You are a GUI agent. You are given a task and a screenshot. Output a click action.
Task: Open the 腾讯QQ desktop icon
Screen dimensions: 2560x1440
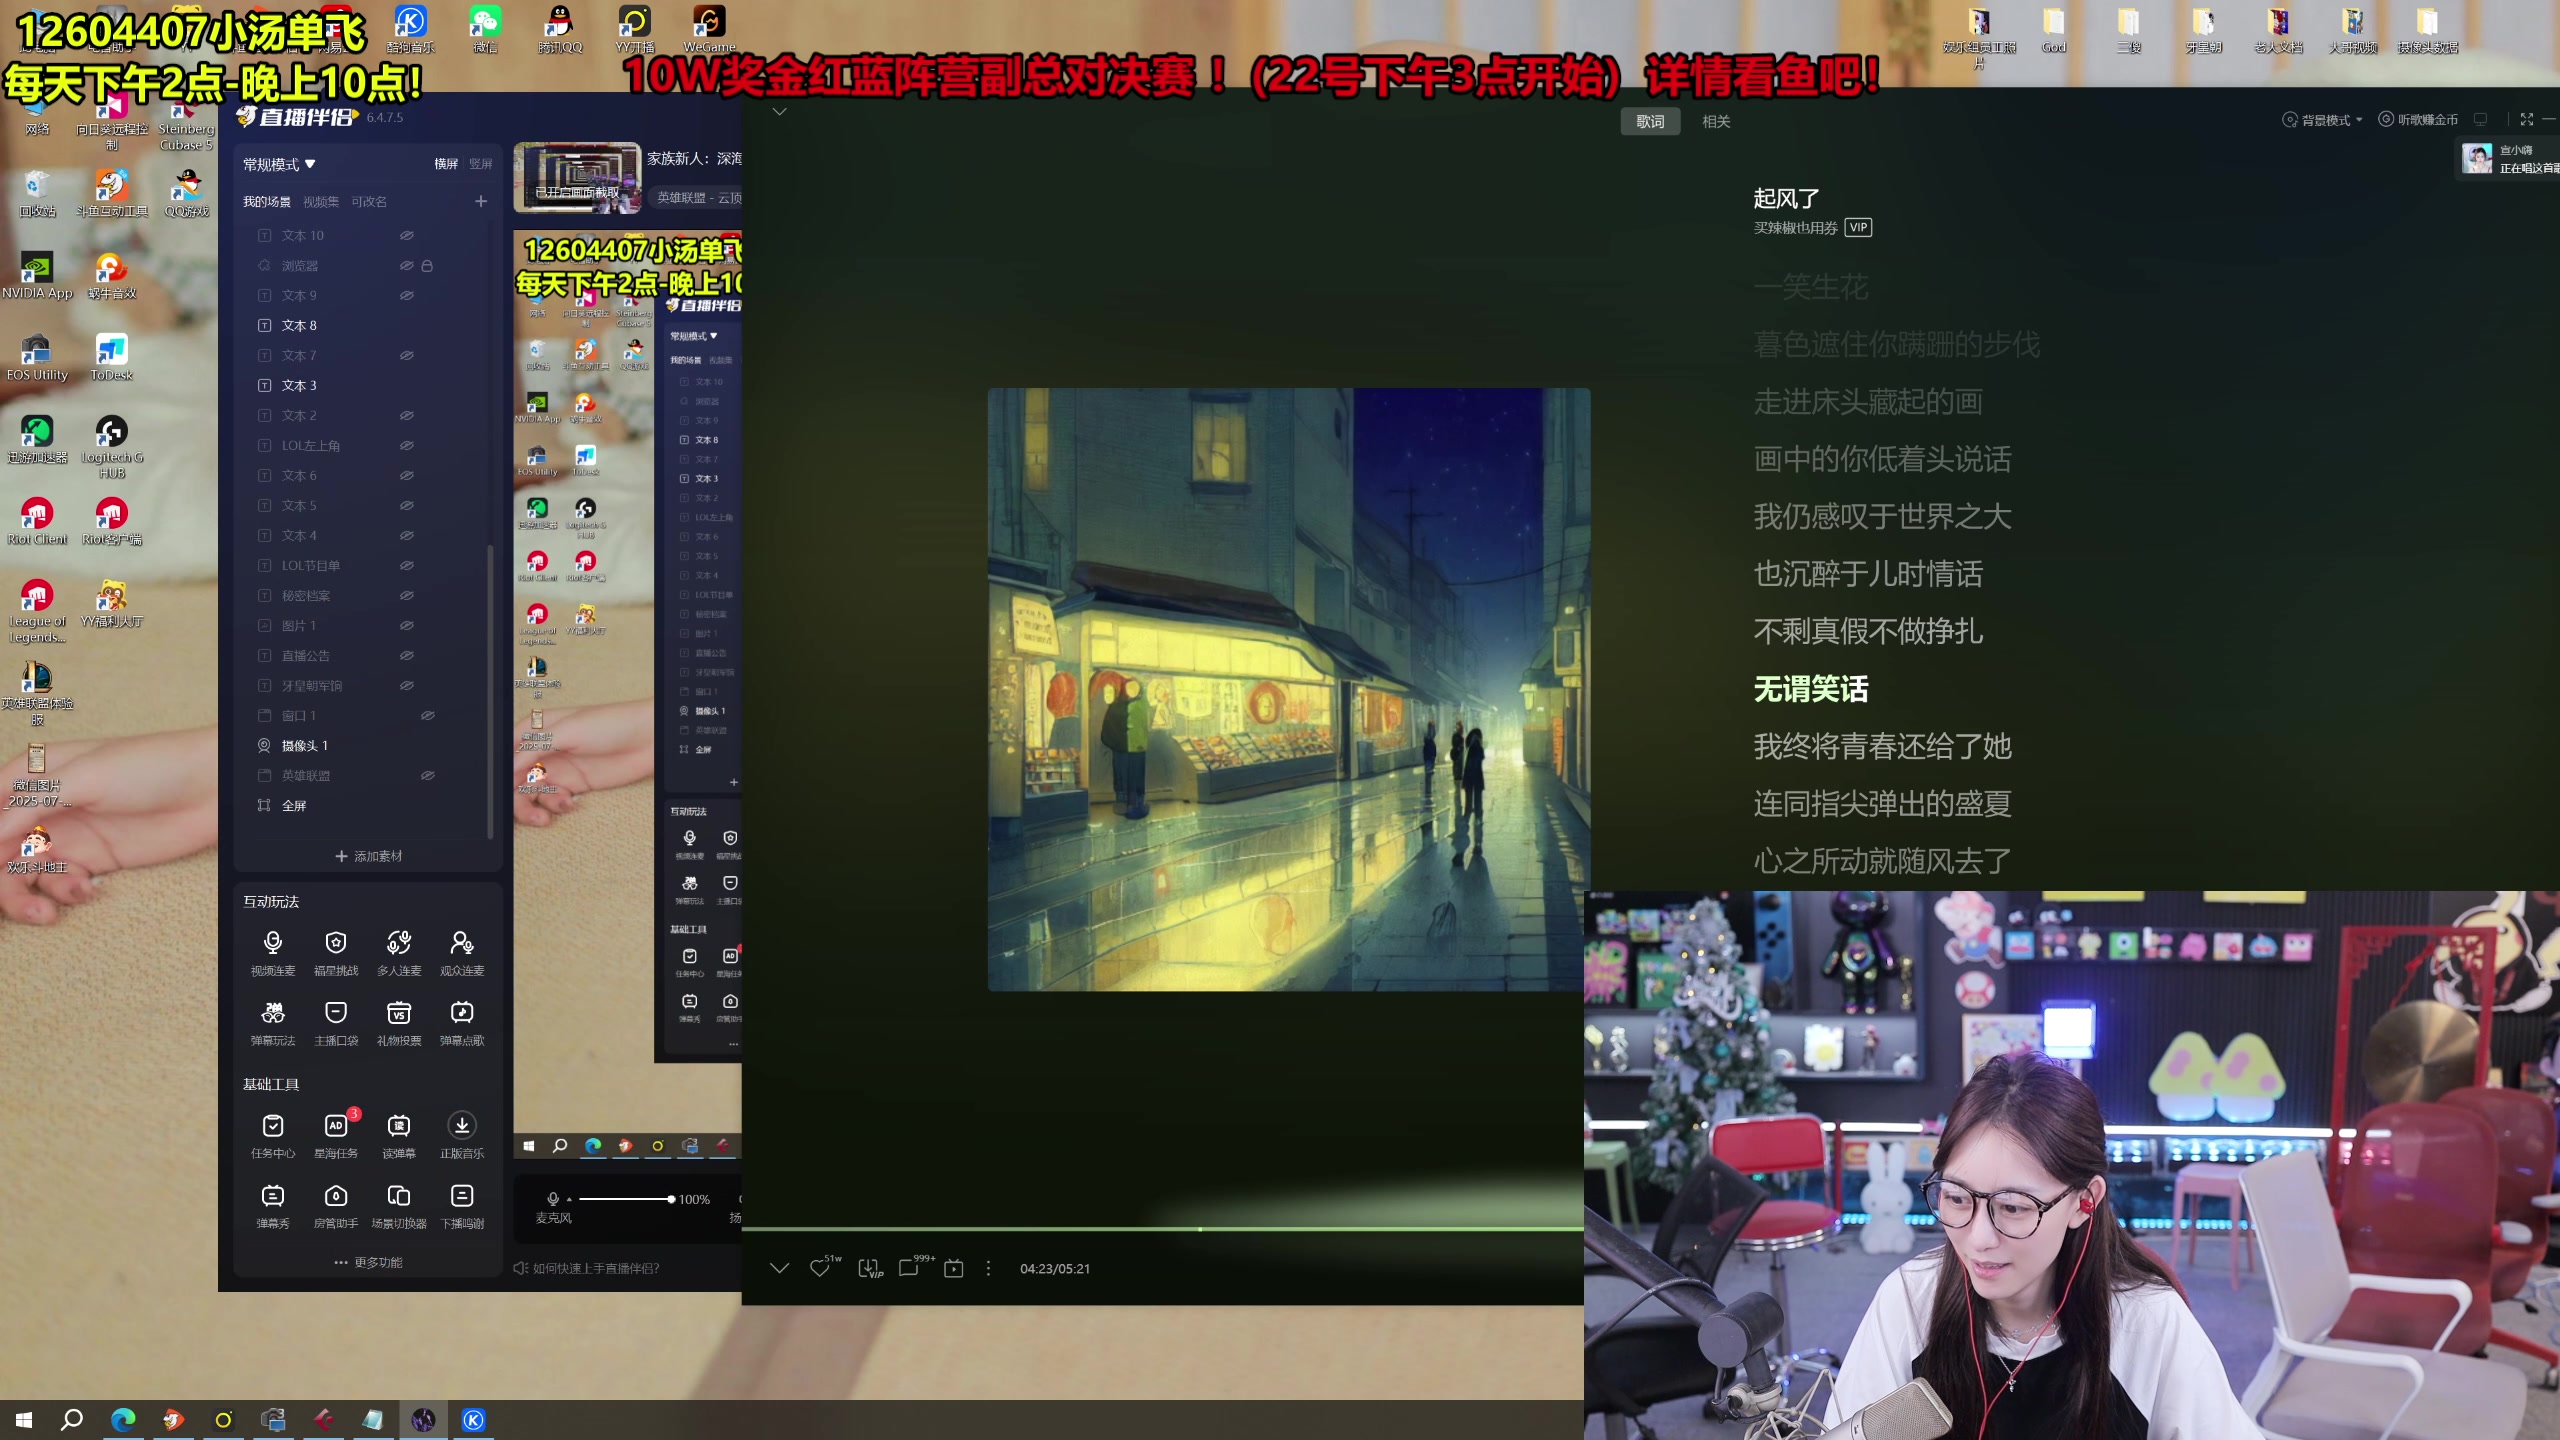[x=559, y=29]
